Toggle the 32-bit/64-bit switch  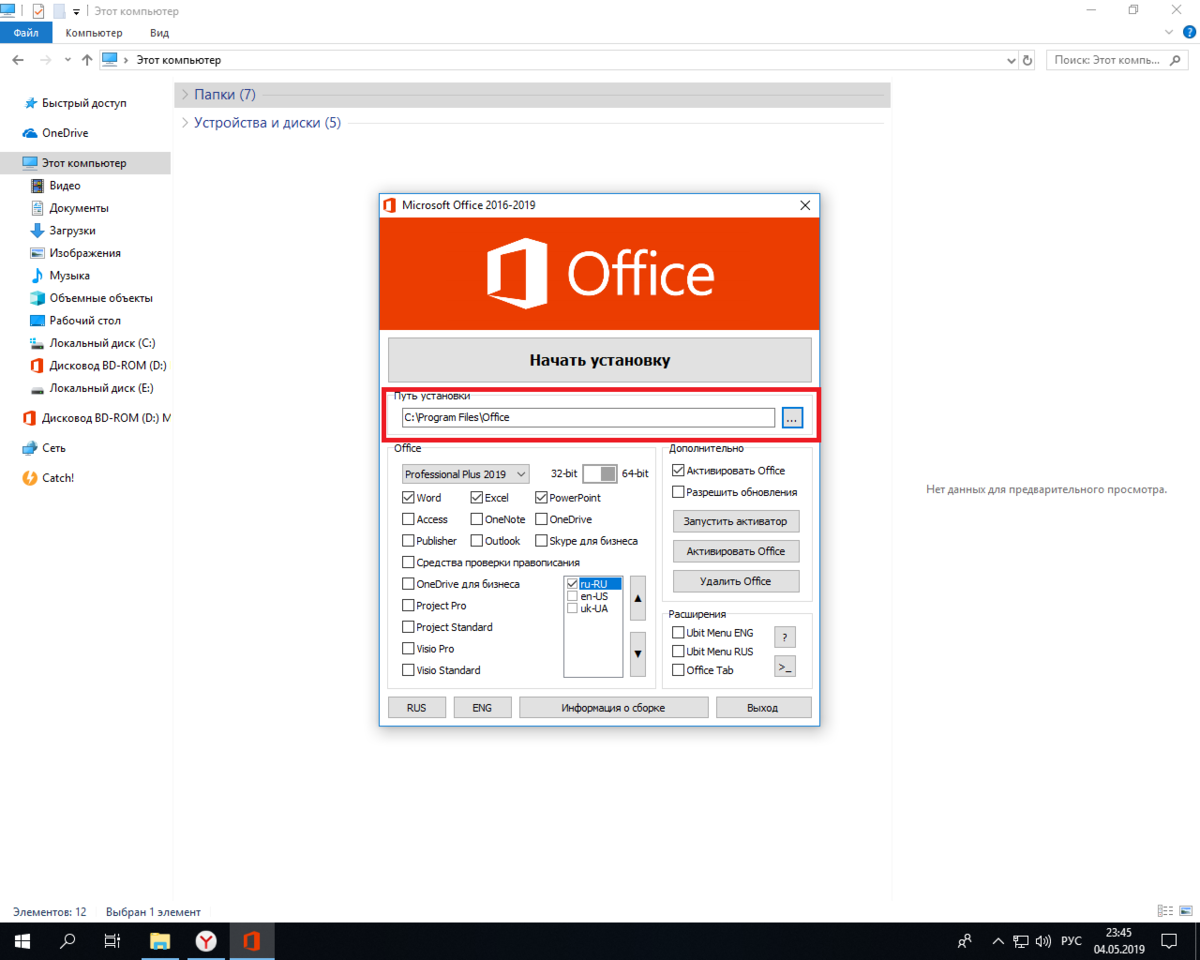click(x=599, y=474)
